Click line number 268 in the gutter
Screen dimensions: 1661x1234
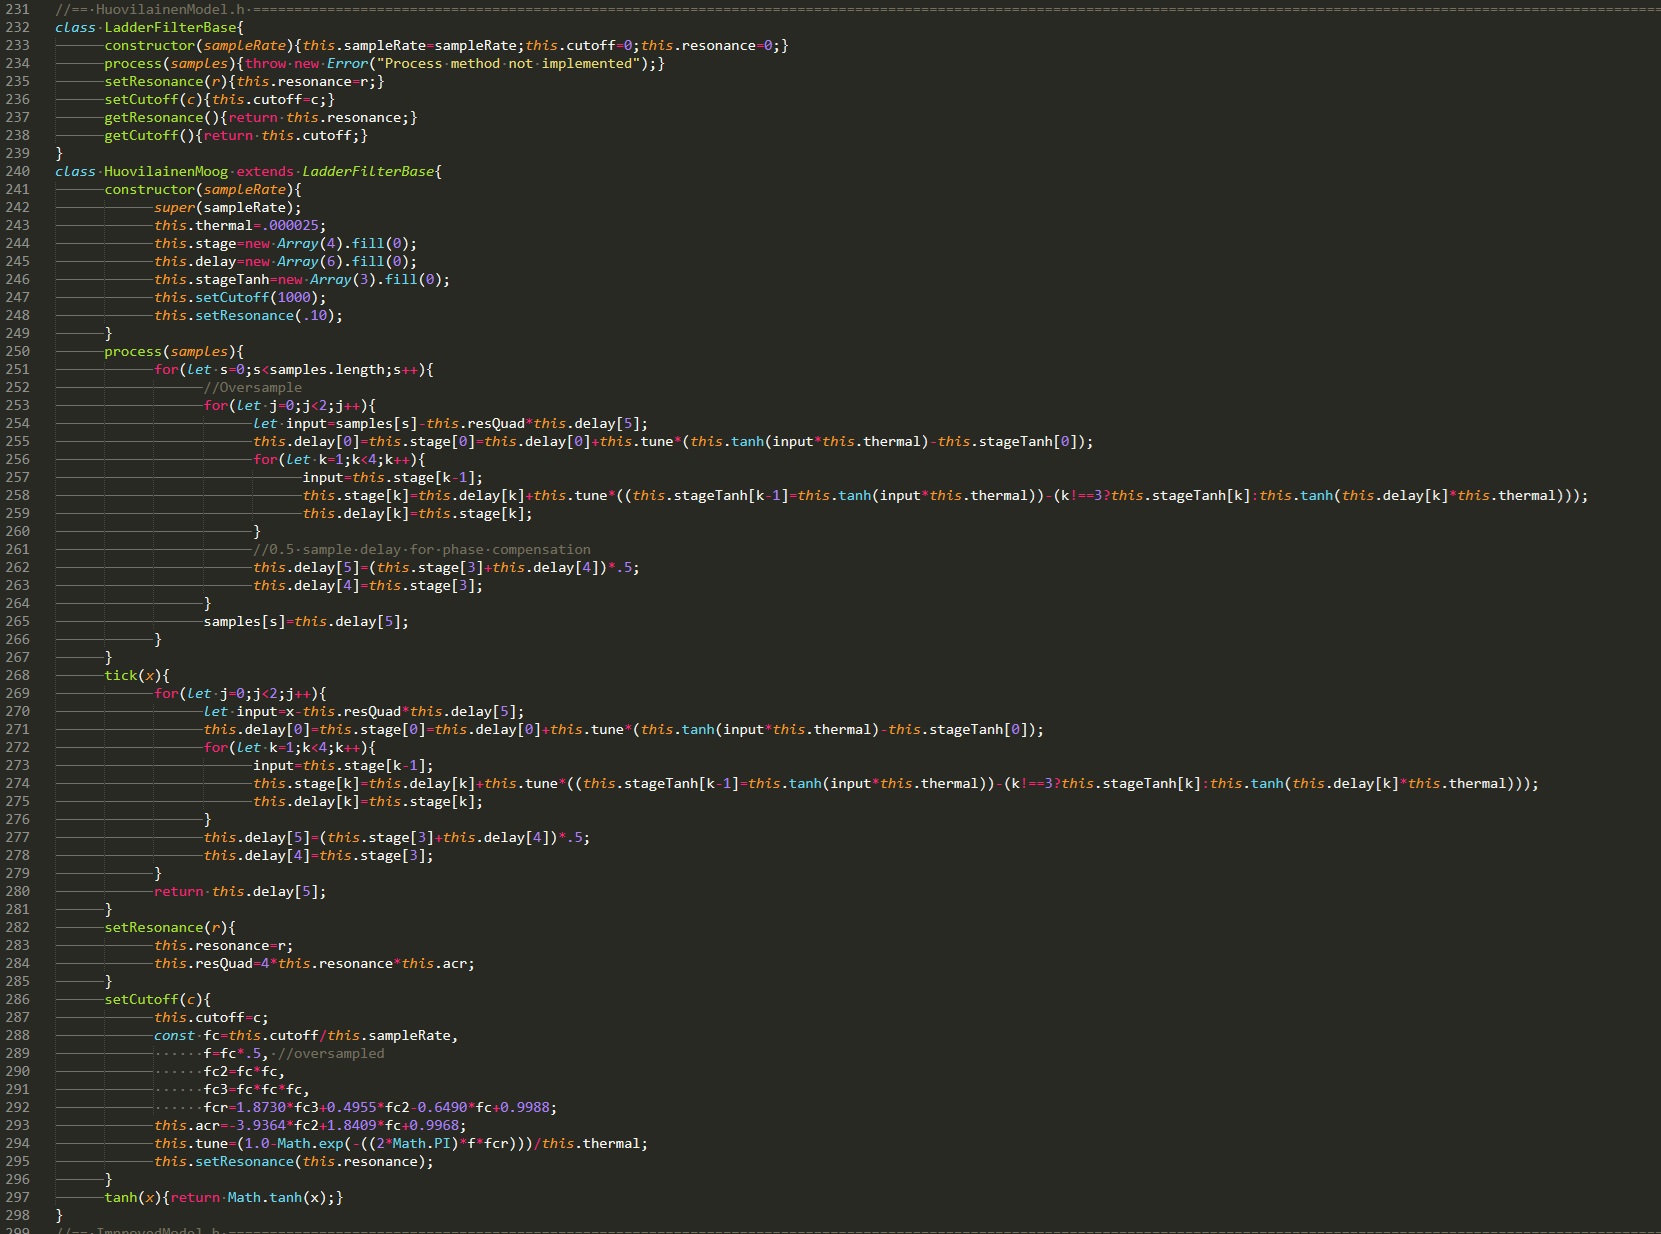tap(17, 676)
